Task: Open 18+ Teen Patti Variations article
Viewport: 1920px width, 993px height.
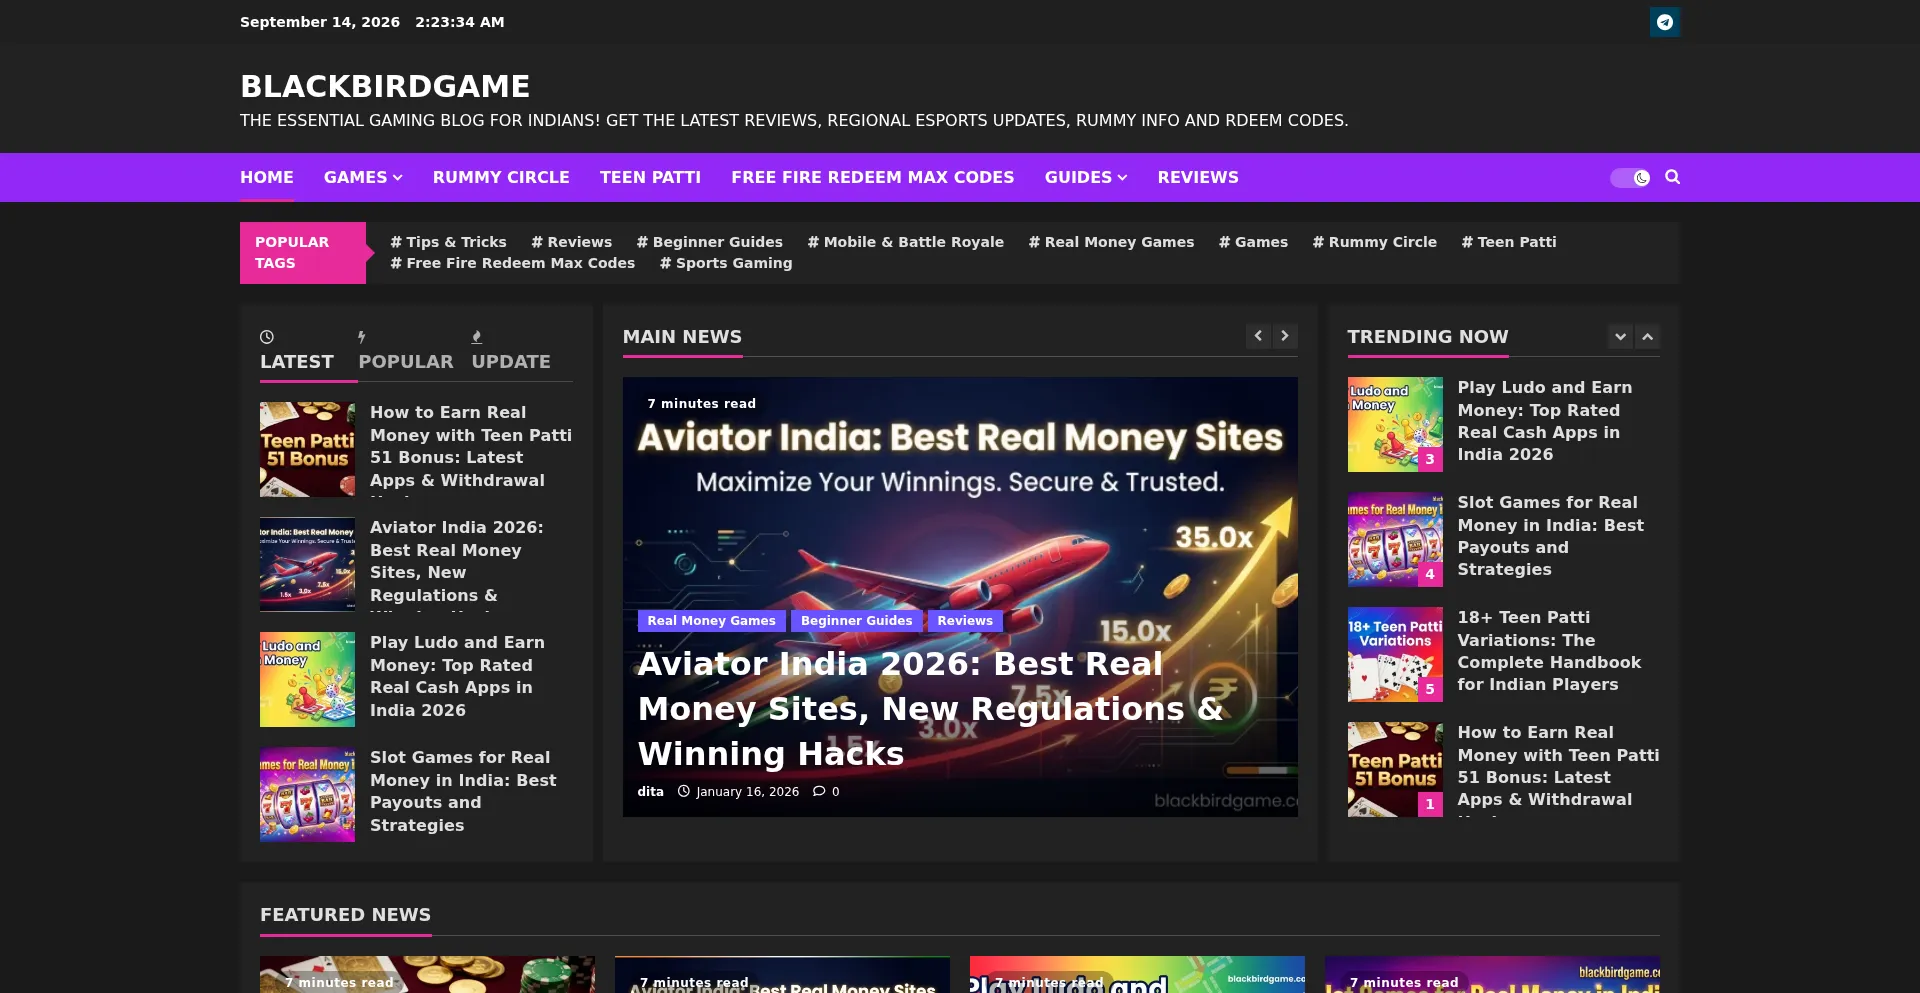Action: tap(1549, 651)
